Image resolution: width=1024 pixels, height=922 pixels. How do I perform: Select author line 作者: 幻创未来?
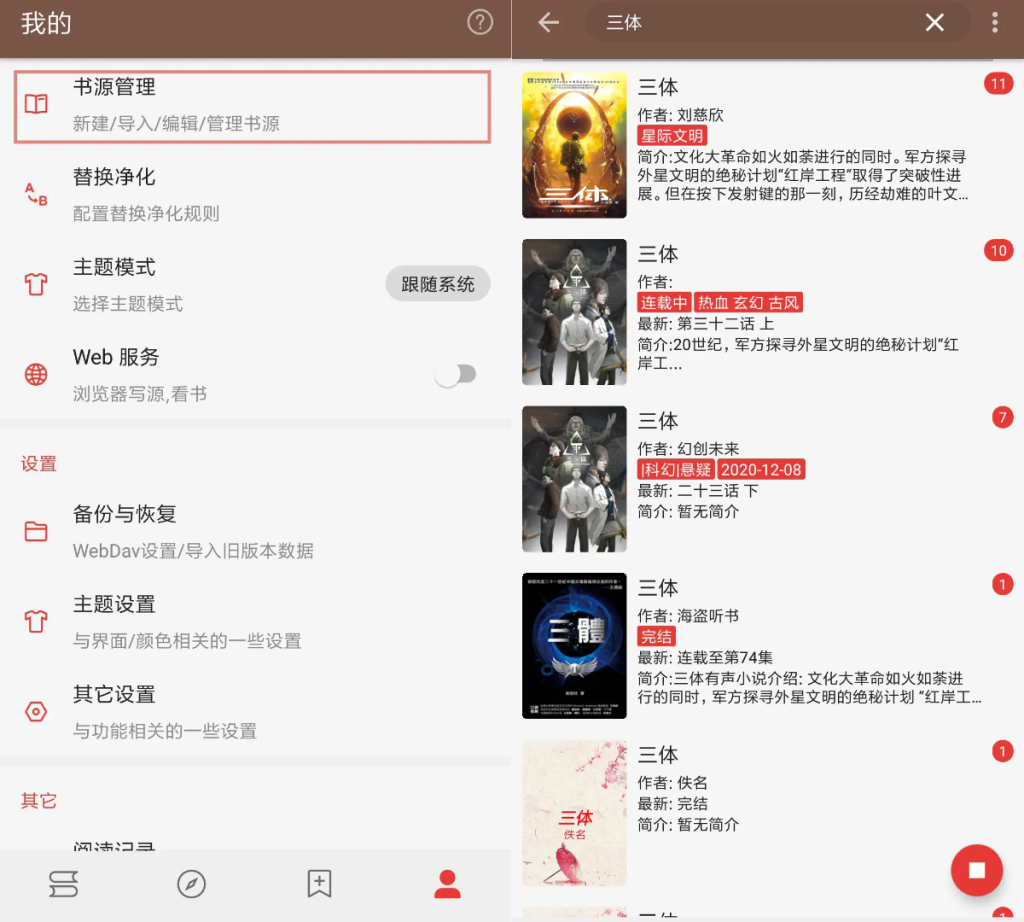688,449
